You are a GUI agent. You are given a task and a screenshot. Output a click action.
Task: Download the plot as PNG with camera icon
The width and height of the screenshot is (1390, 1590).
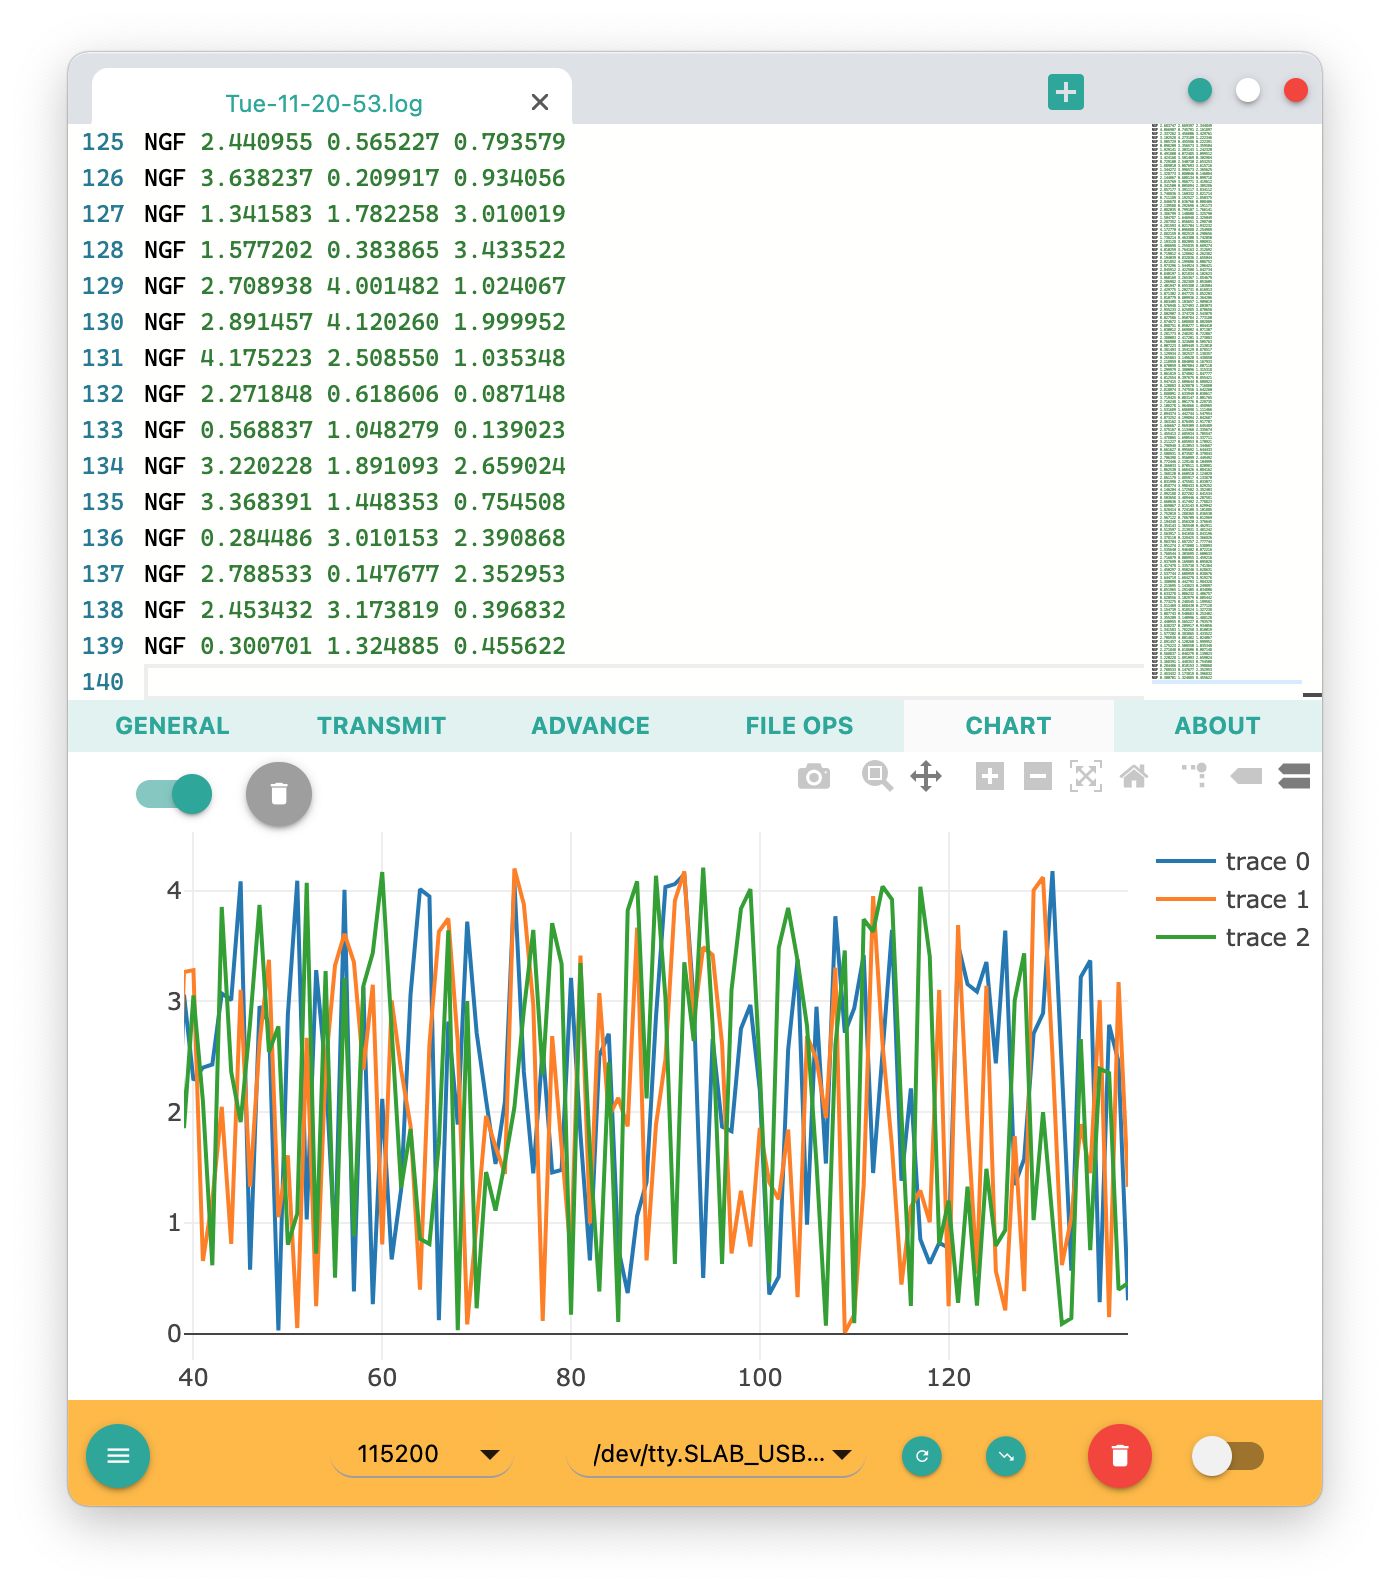point(813,777)
